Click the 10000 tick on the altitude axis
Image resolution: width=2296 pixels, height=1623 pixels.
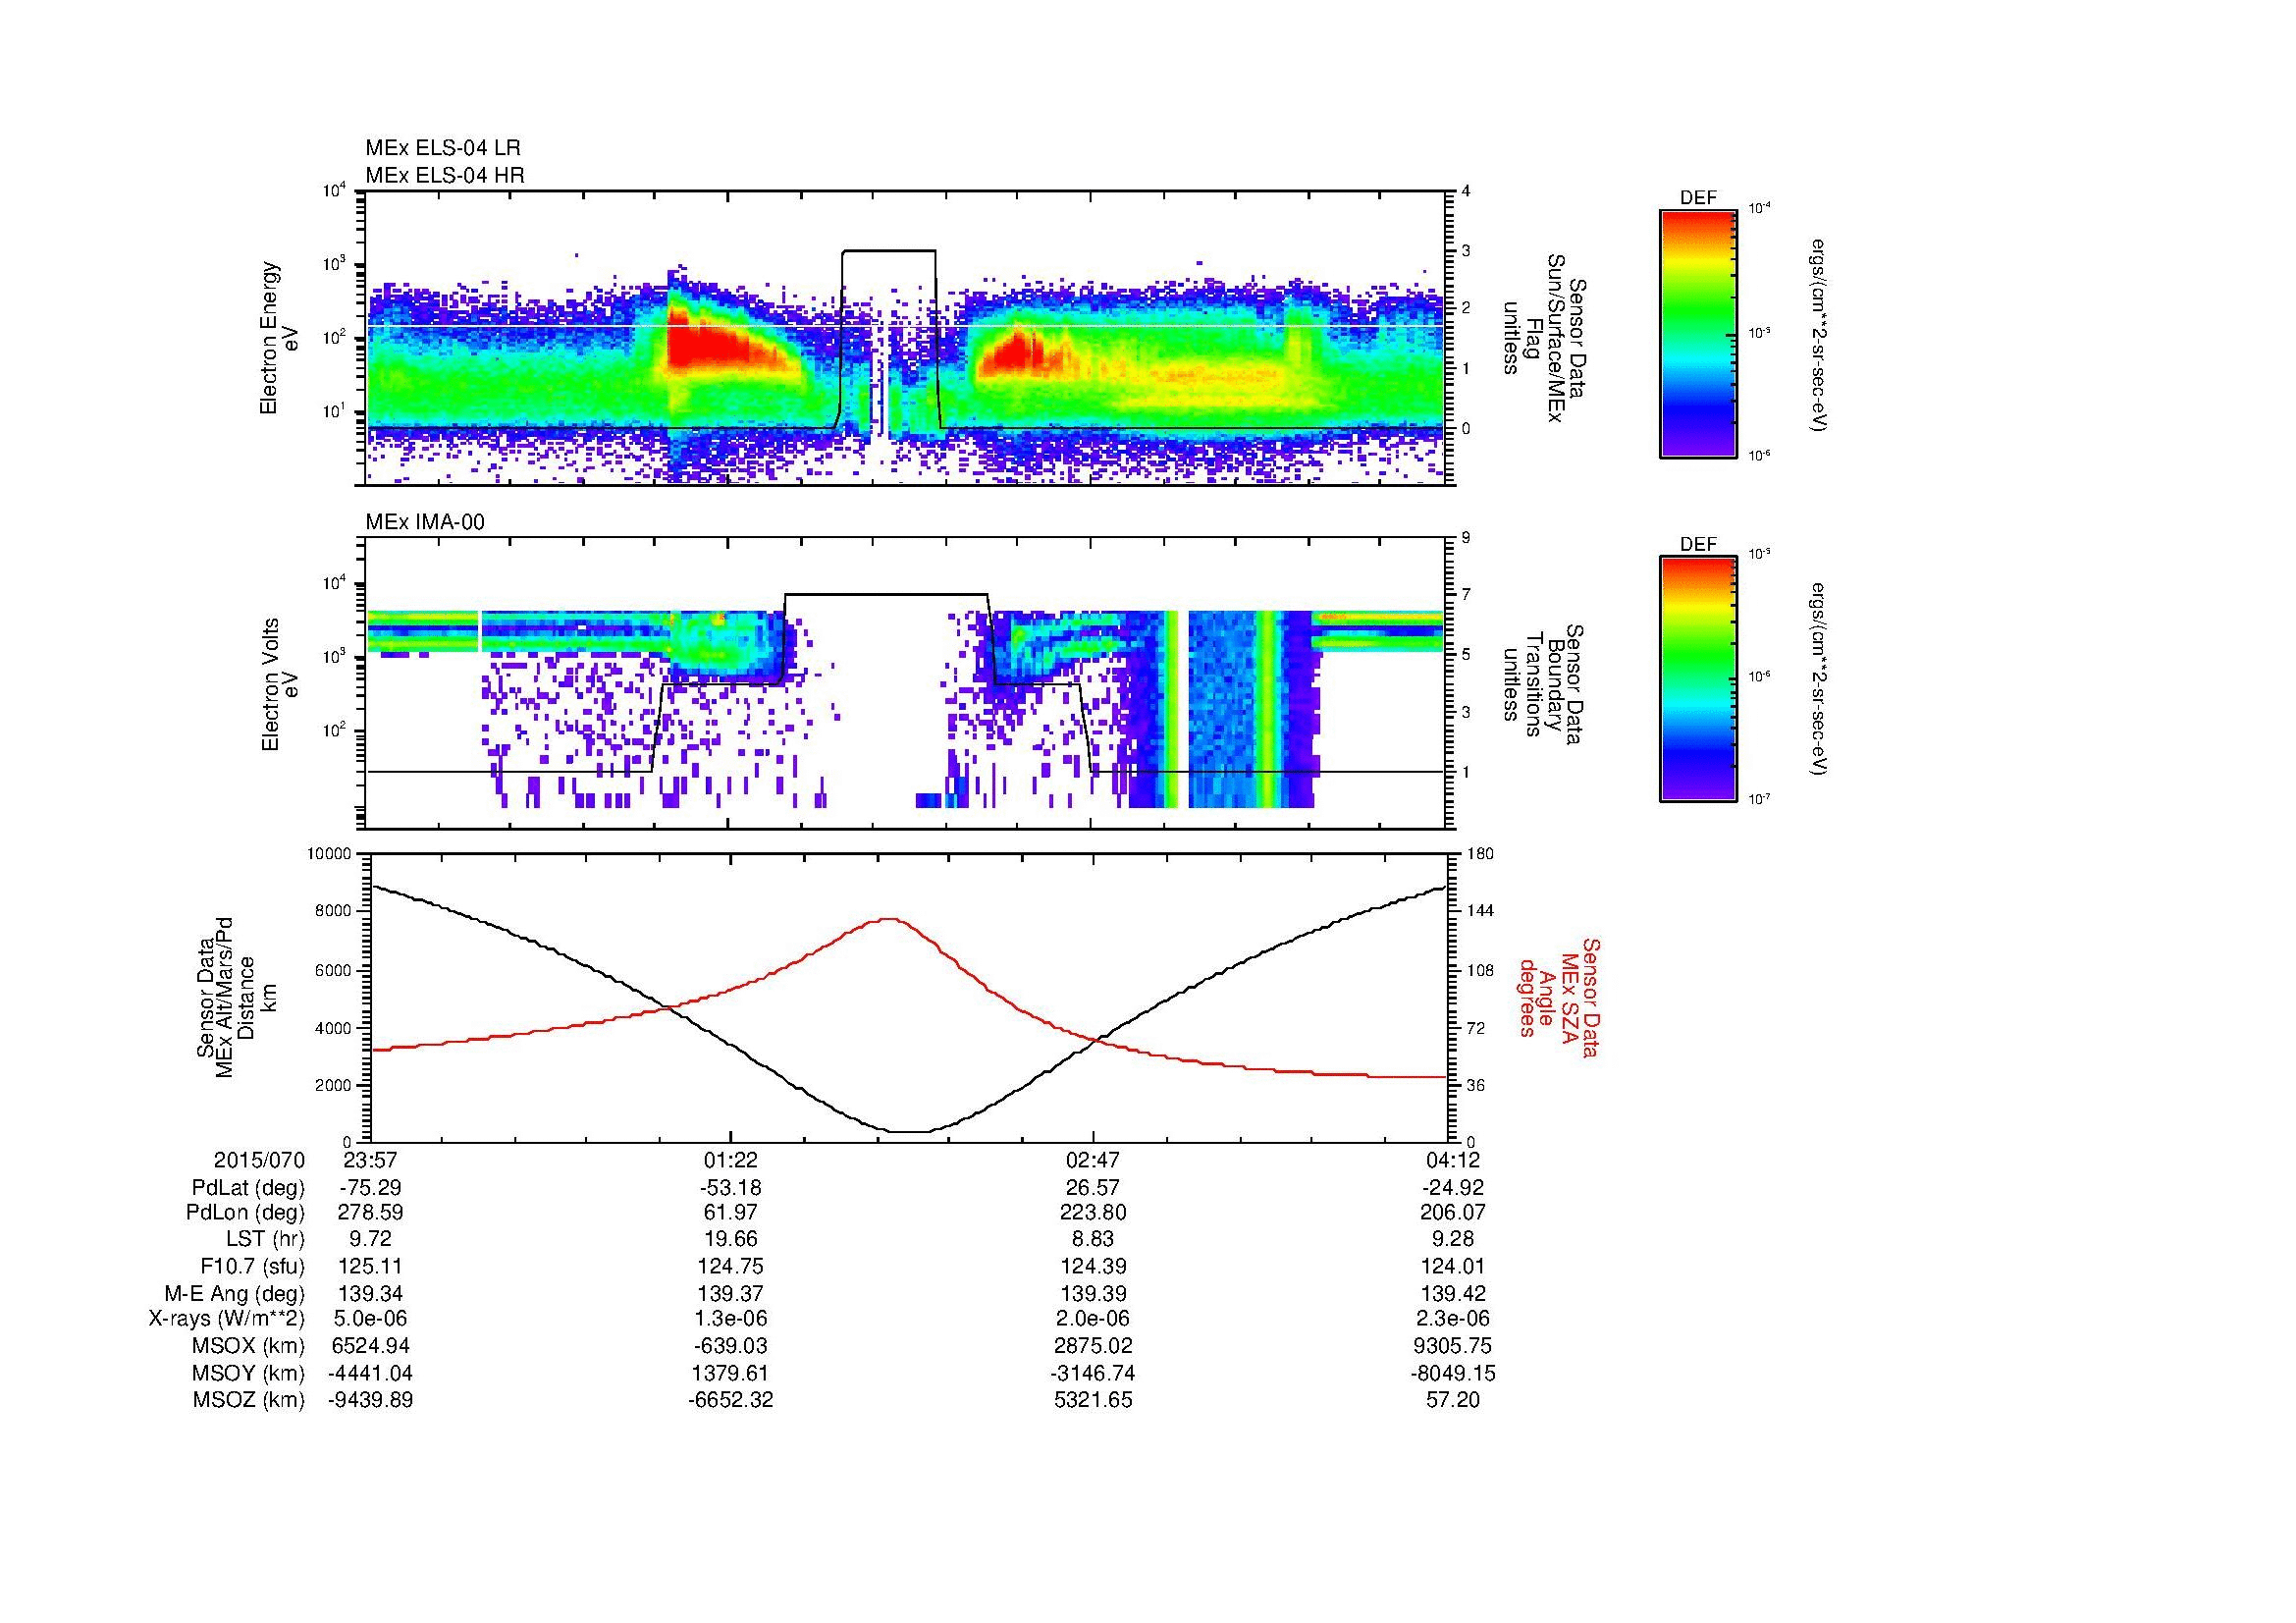coord(330,854)
